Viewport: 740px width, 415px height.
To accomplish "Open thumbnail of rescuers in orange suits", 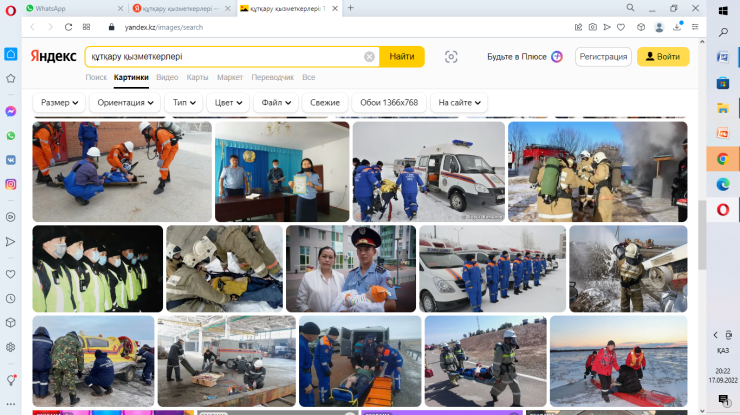I will point(122,172).
